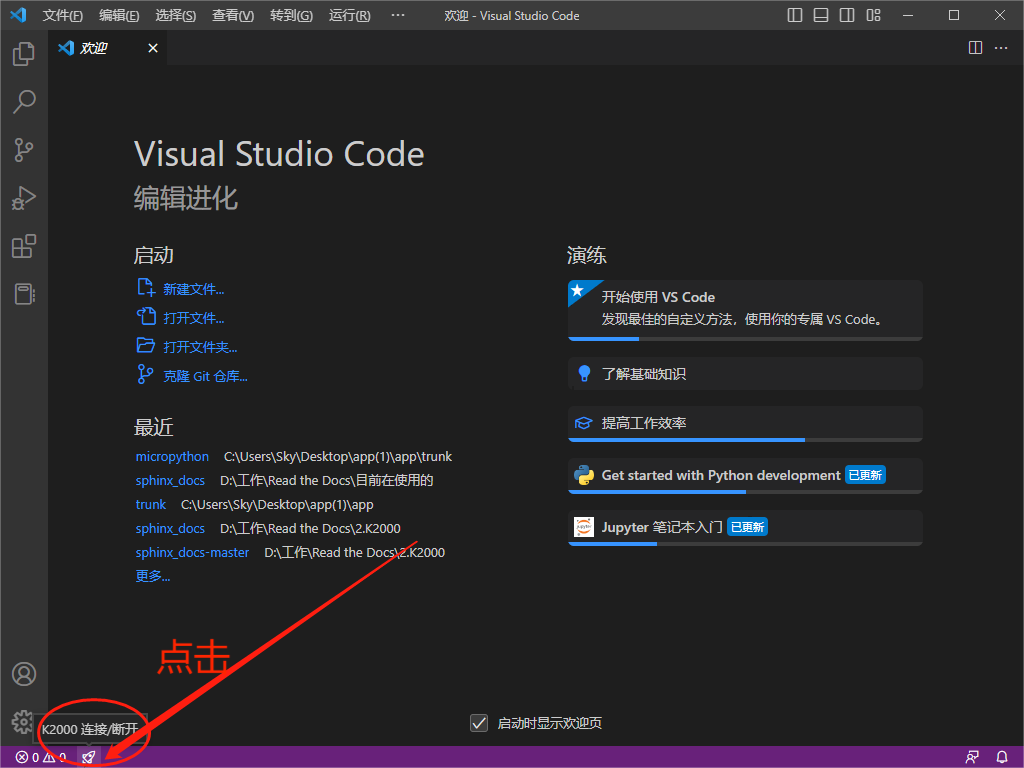Click the VS Code logo in title bar

tap(18, 14)
